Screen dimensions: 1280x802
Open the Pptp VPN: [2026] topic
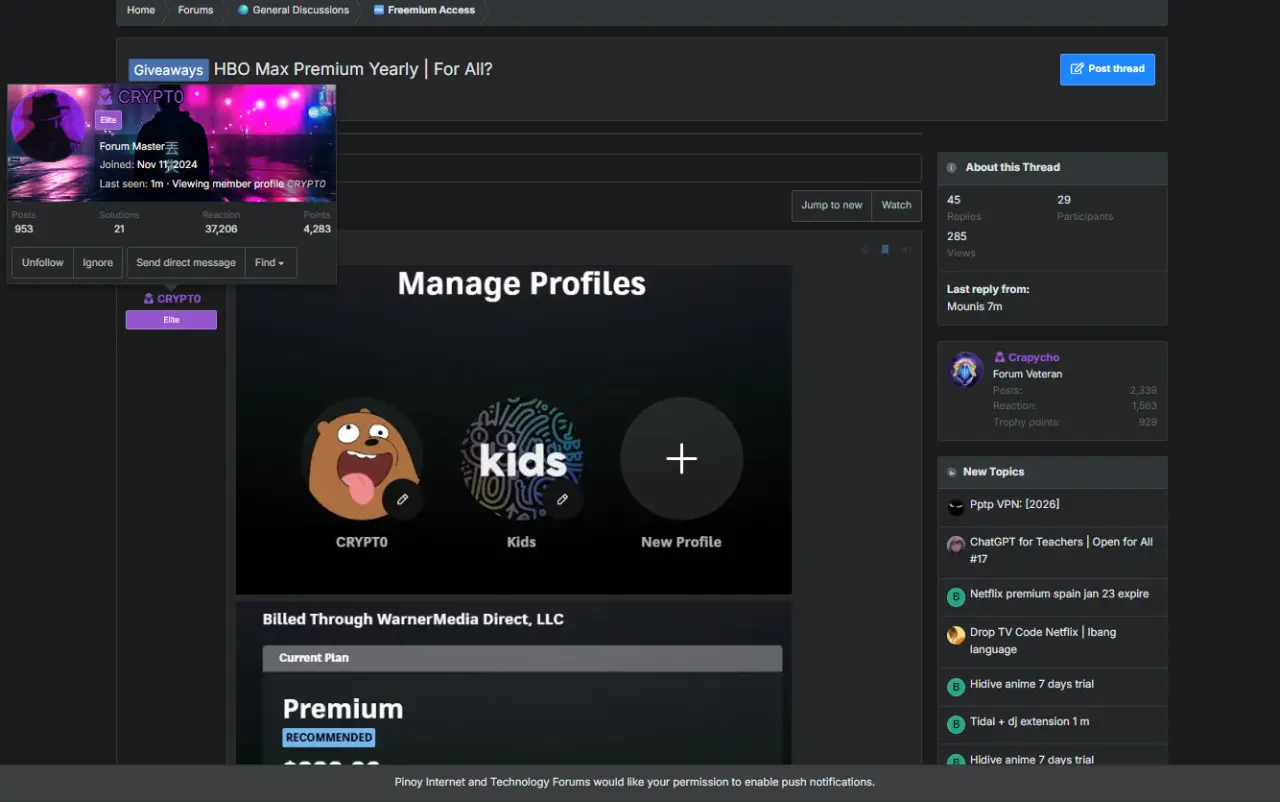1014,504
